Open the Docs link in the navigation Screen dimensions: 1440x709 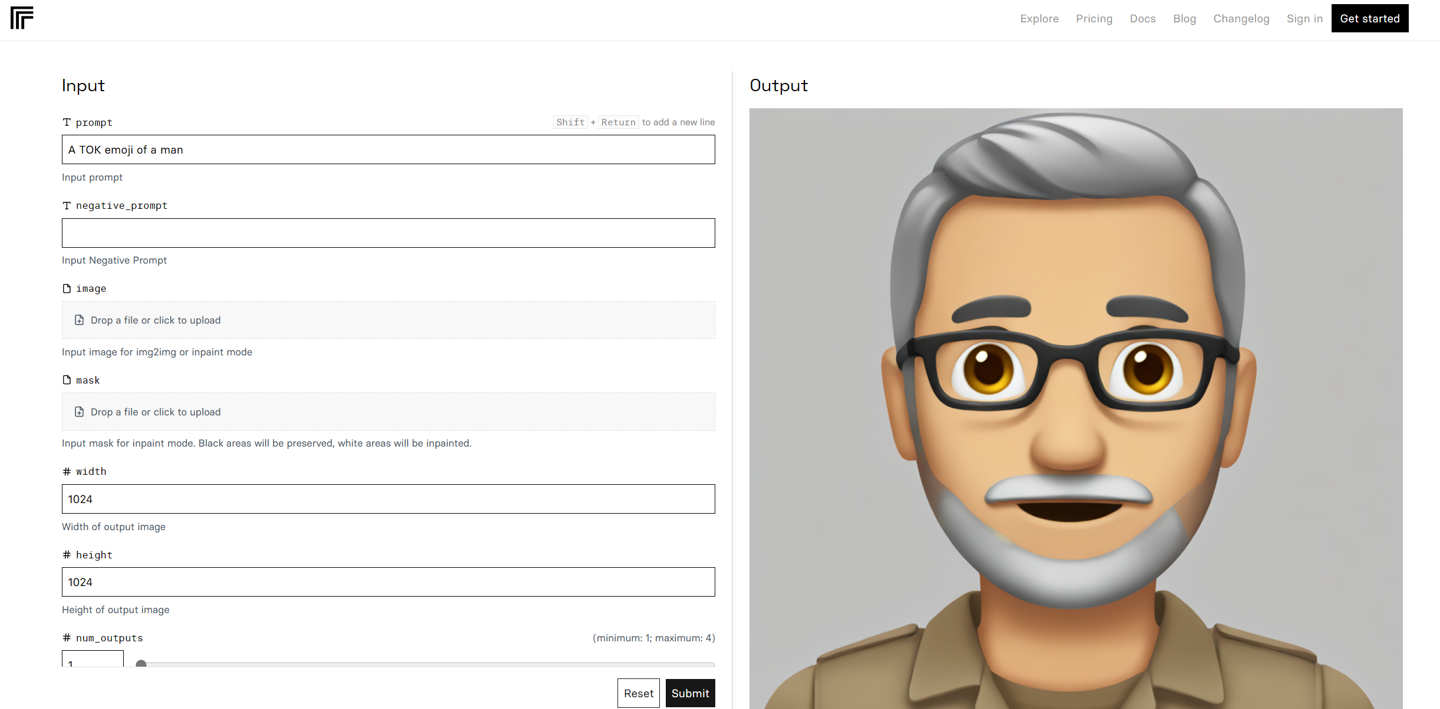tap(1142, 19)
